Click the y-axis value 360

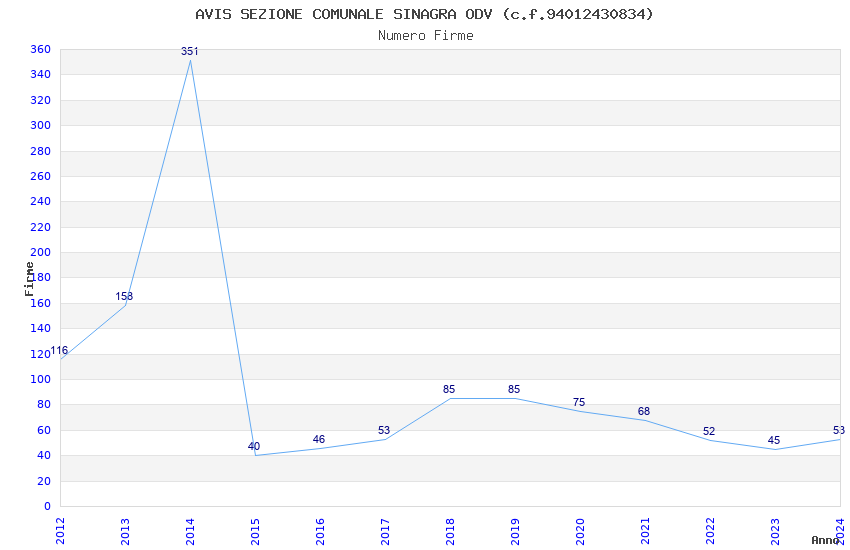41,49
